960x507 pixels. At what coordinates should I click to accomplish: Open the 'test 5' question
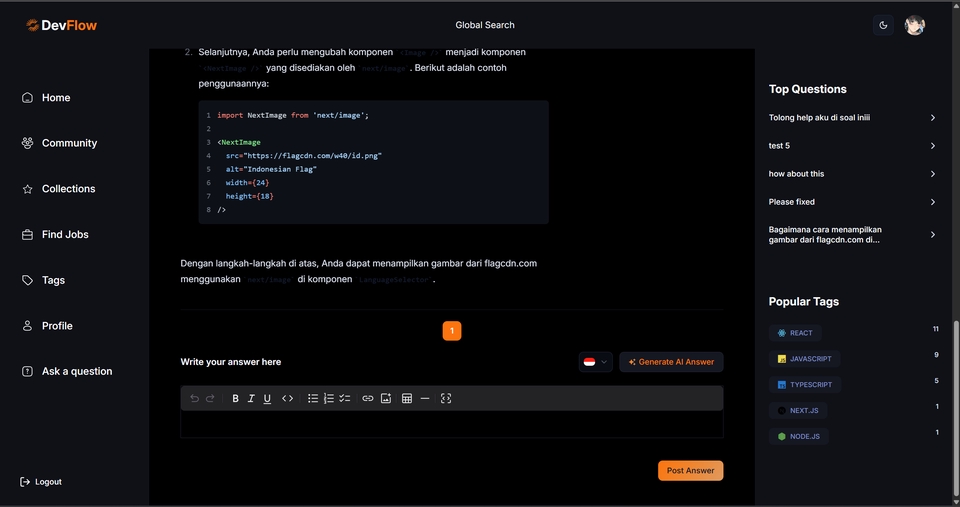(779, 146)
